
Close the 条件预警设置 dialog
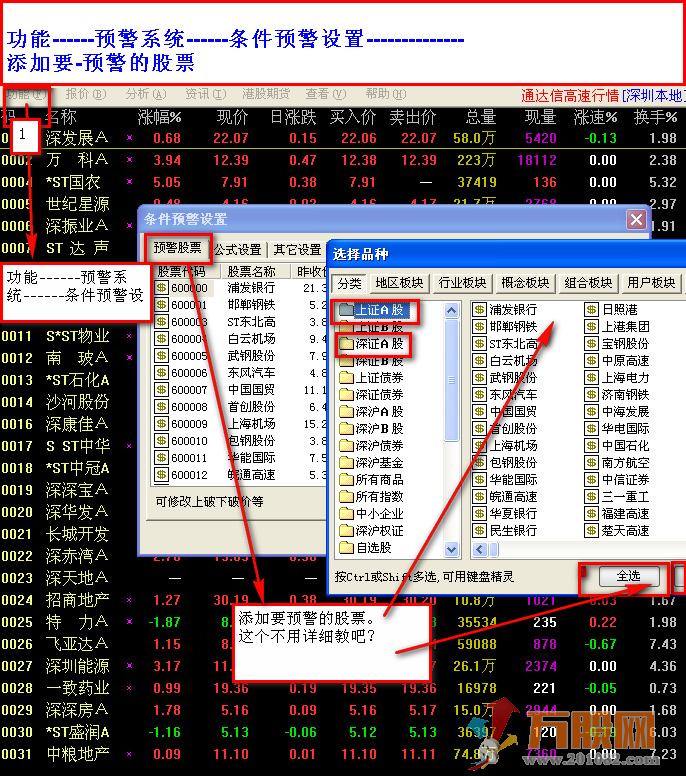point(637,219)
